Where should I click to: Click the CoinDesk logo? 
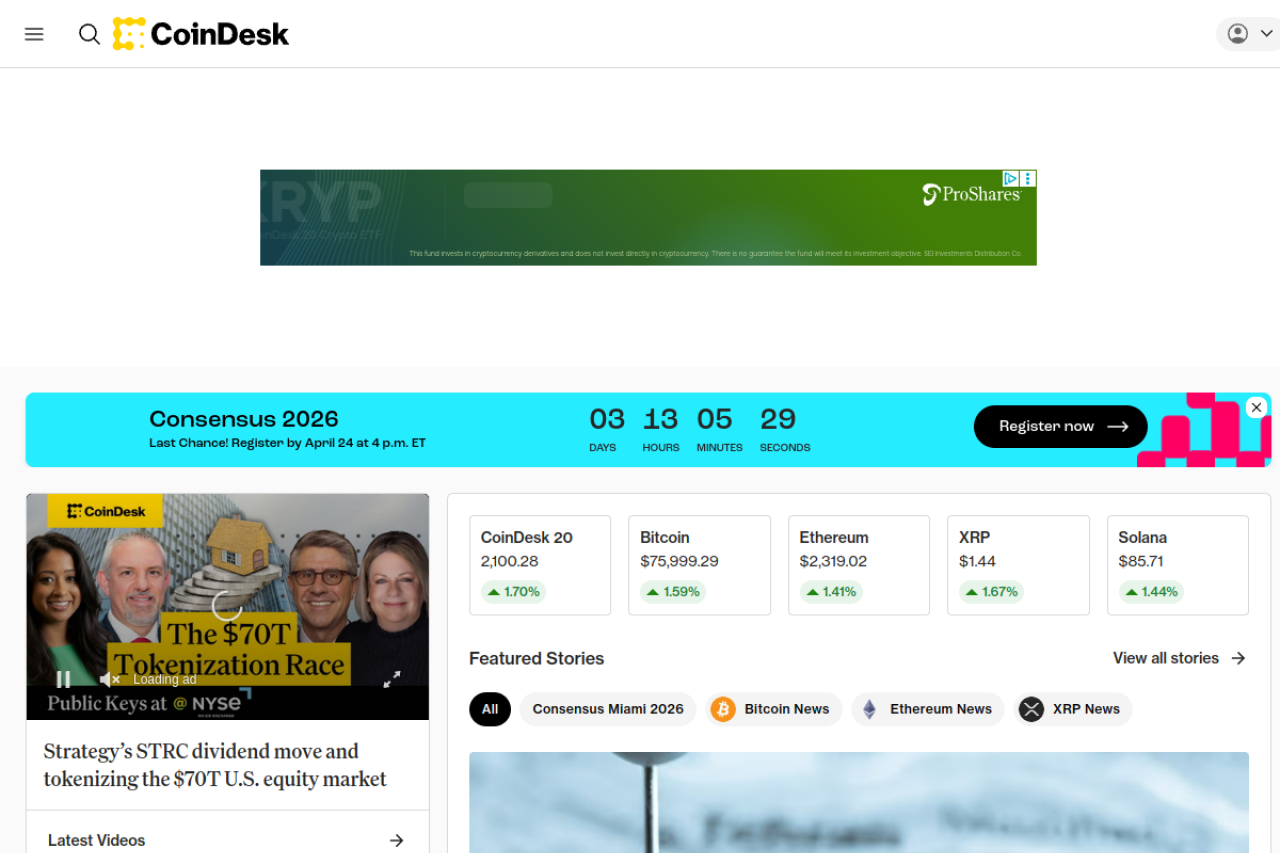201,34
